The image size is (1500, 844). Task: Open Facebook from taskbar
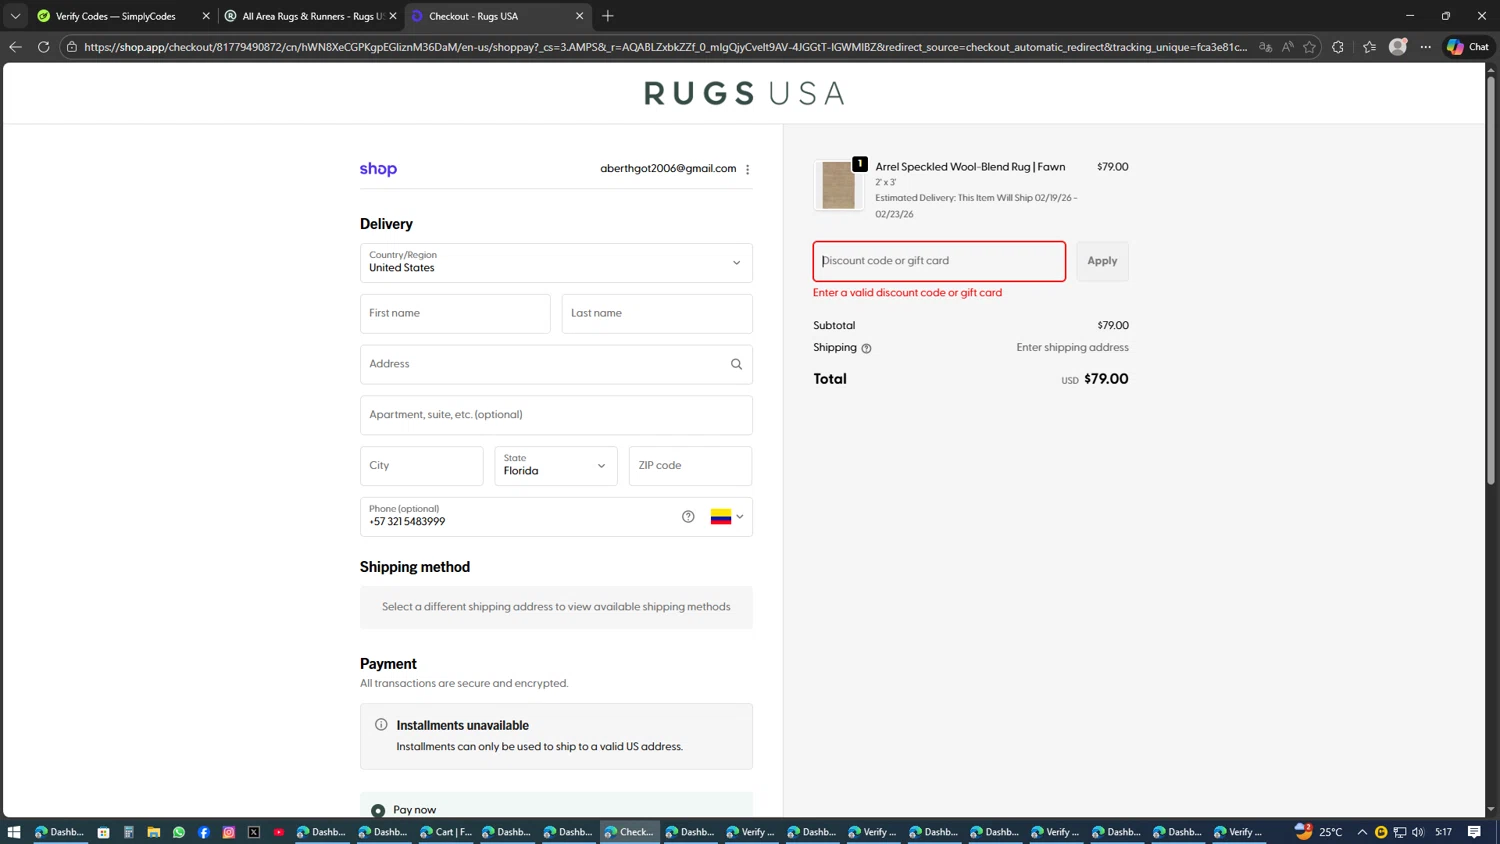click(x=203, y=832)
